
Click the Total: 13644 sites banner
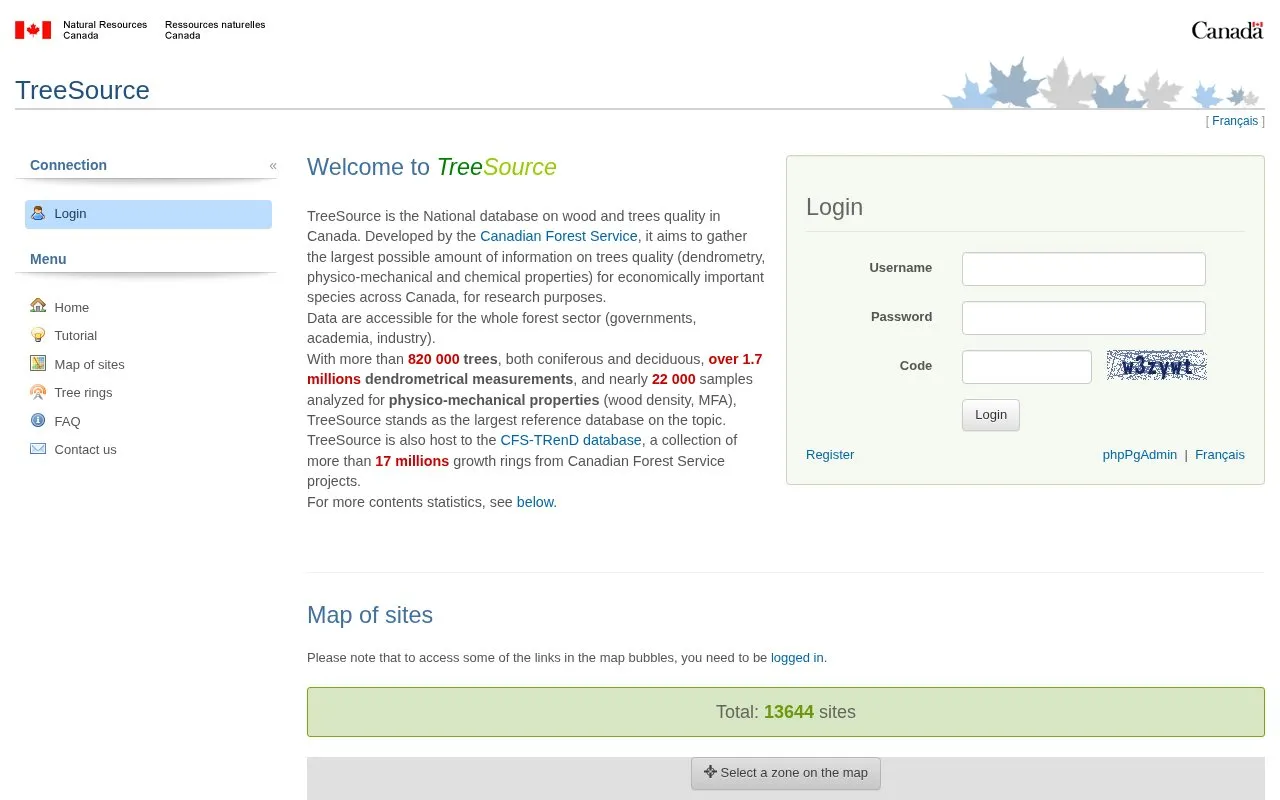[786, 712]
